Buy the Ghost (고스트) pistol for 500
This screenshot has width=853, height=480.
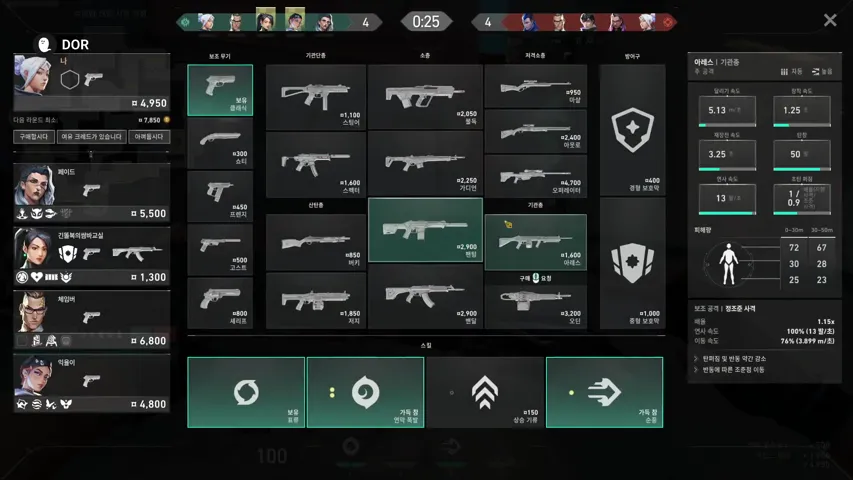[x=220, y=250]
